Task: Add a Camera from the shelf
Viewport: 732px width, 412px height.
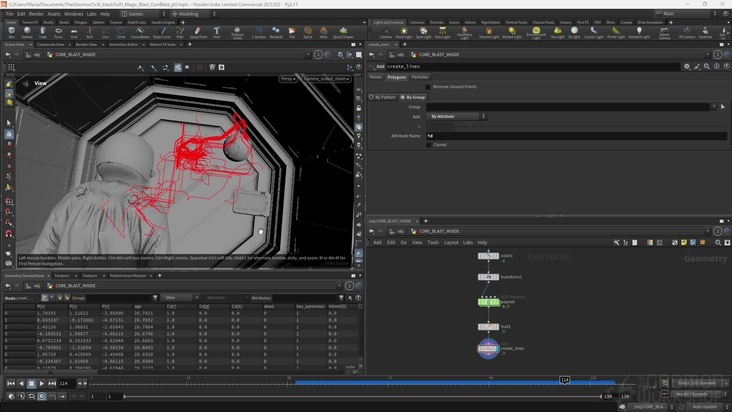Action: click(386, 33)
